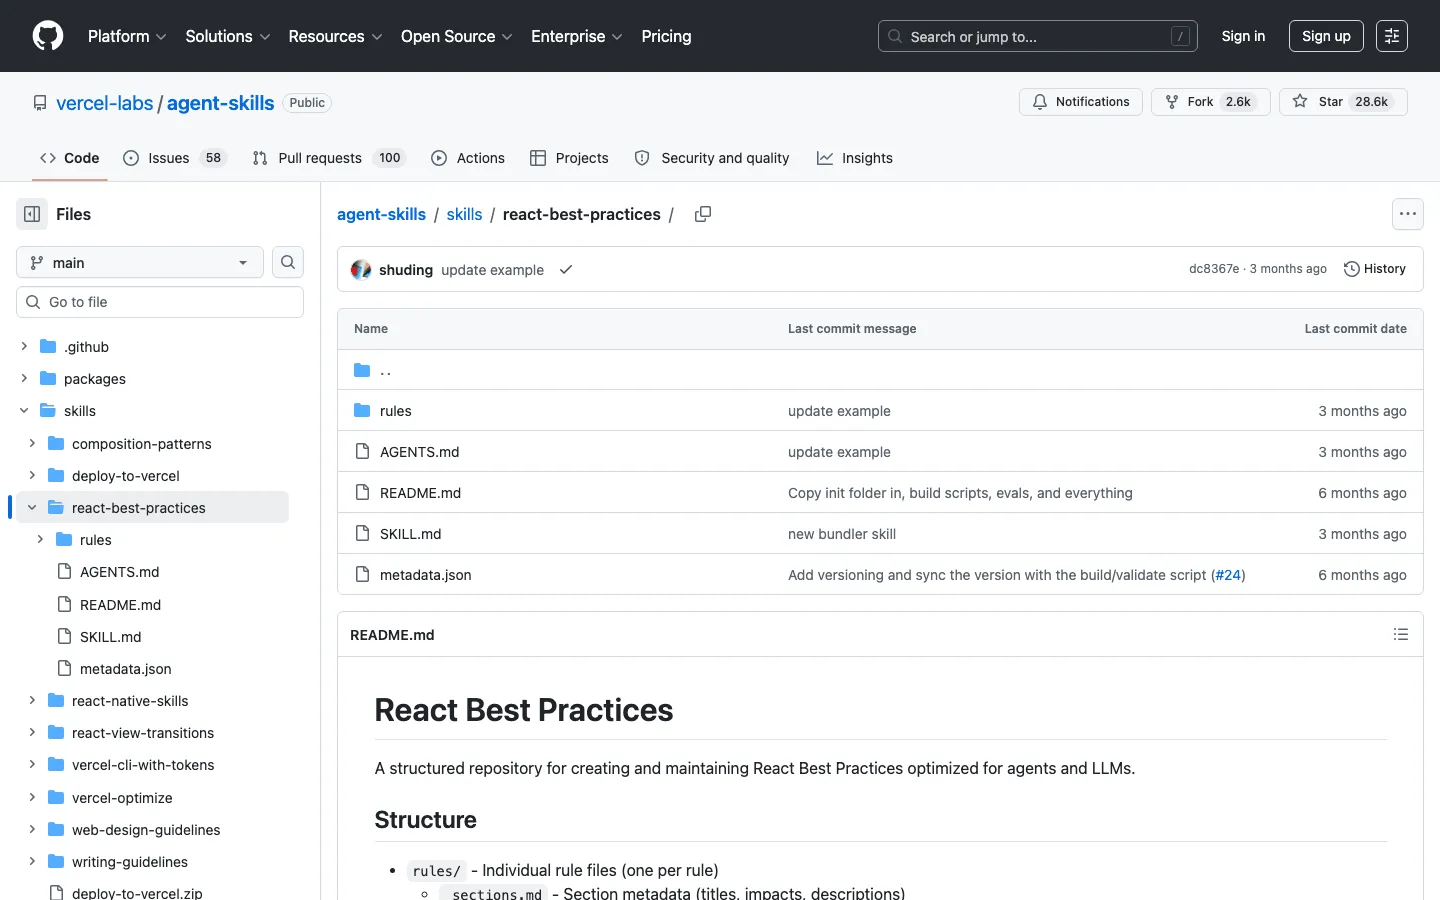Click the repository icon beside vercel-labs
1440x900 pixels.
[x=40, y=103]
